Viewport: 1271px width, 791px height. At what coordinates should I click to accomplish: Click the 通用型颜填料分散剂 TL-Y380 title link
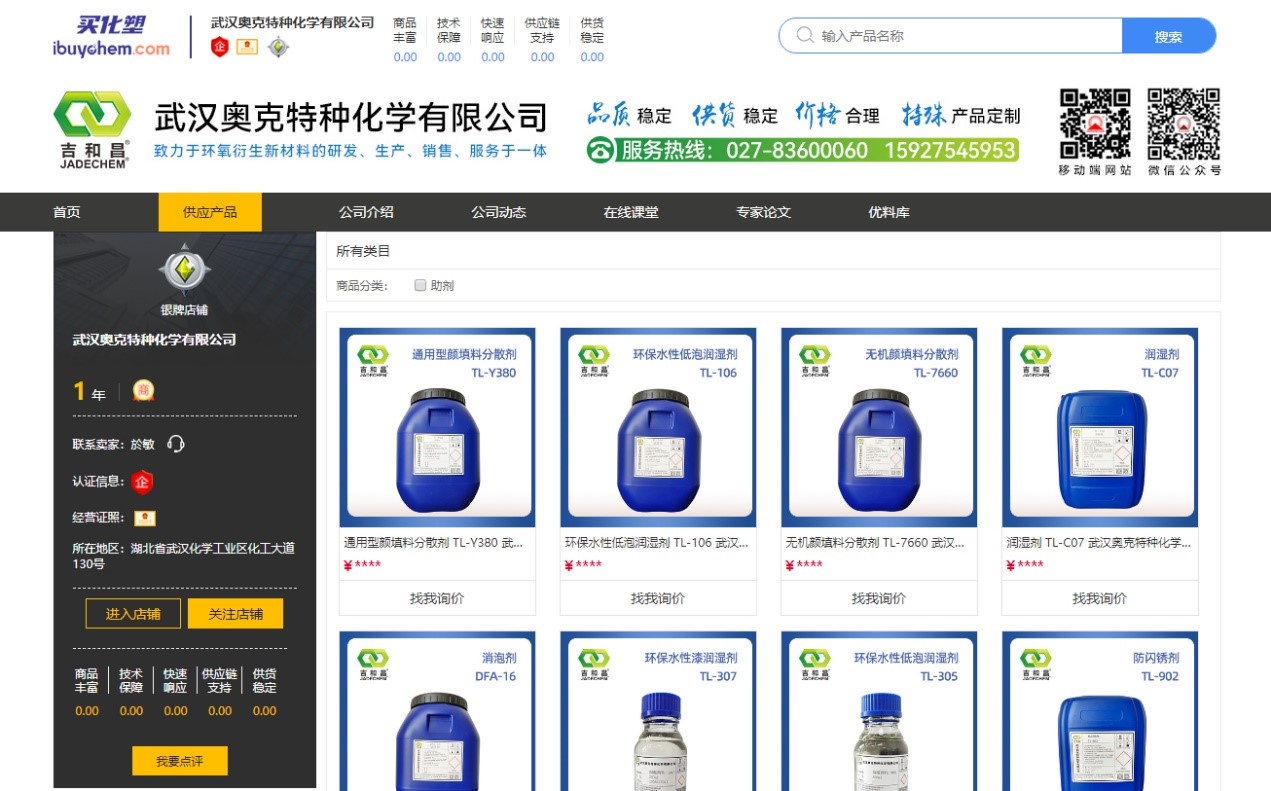coord(434,543)
